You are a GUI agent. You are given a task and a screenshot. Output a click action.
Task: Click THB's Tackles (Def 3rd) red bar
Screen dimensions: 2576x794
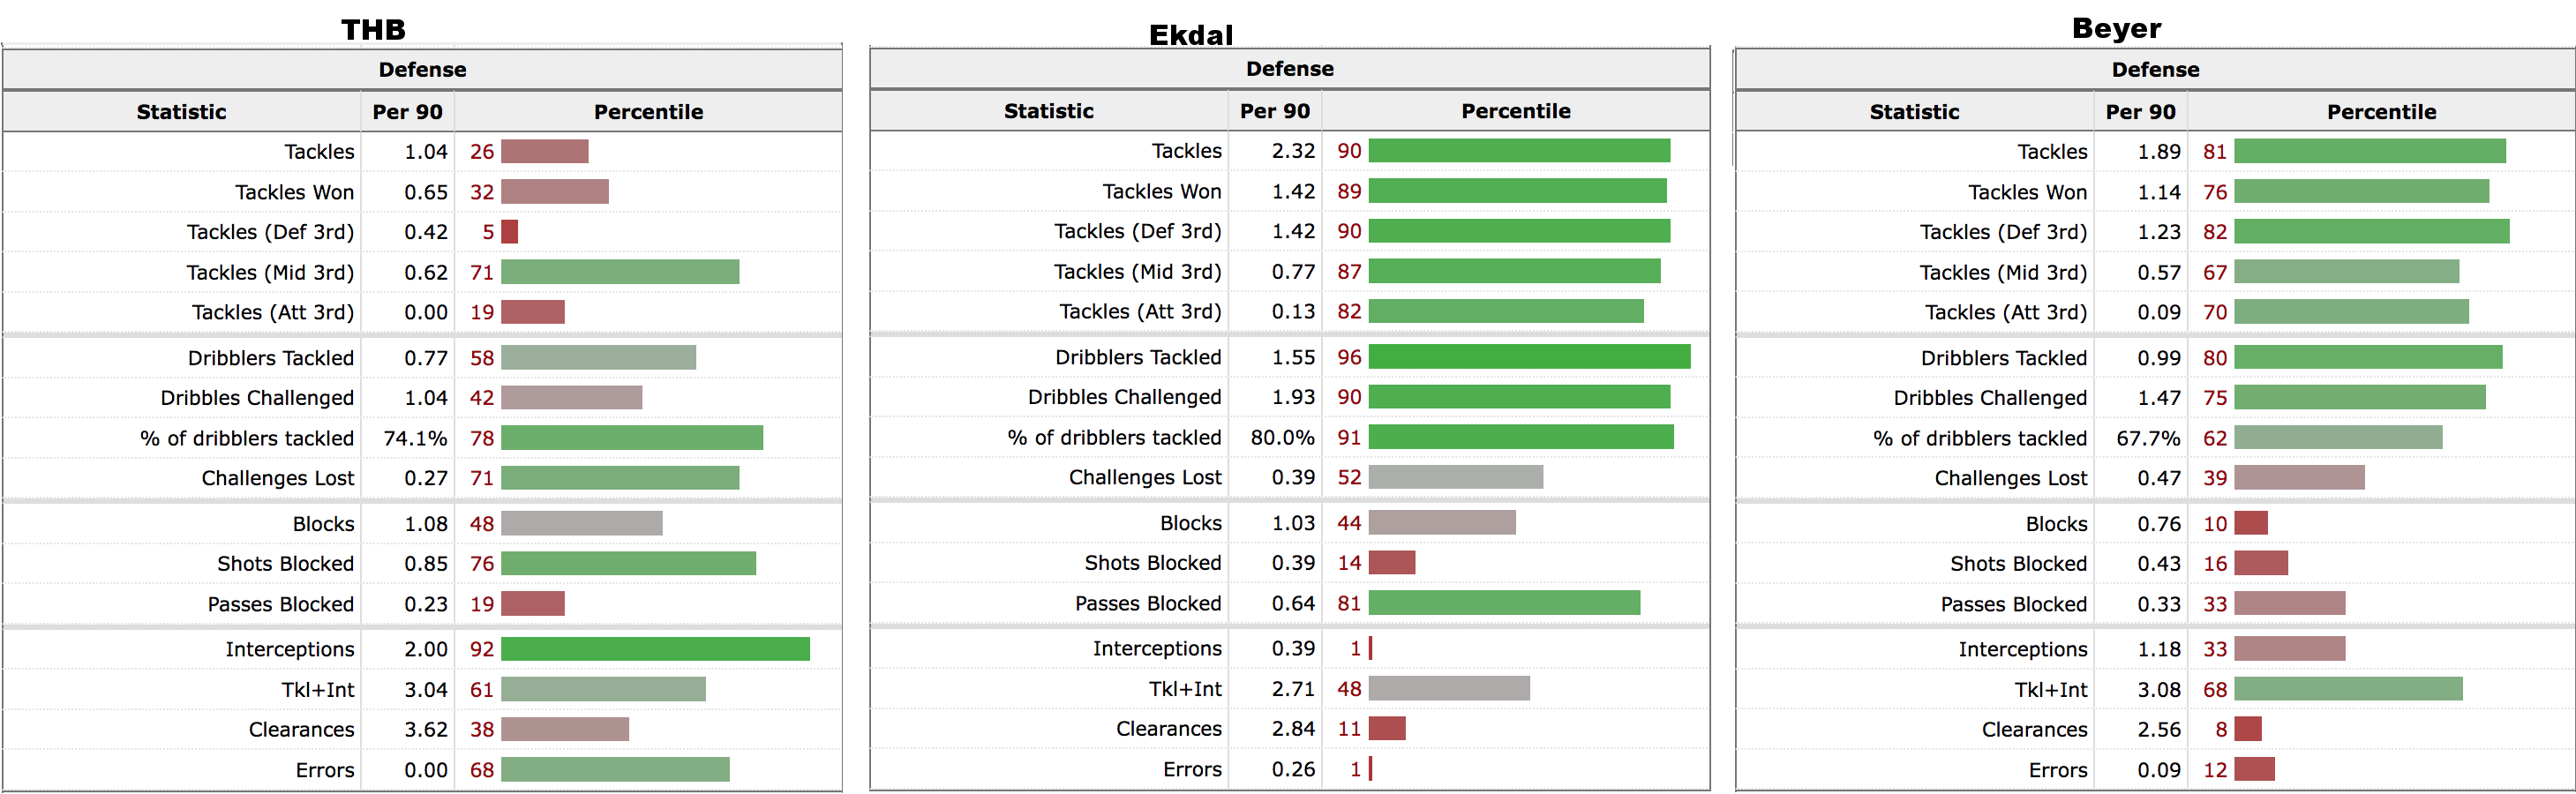[x=509, y=232]
